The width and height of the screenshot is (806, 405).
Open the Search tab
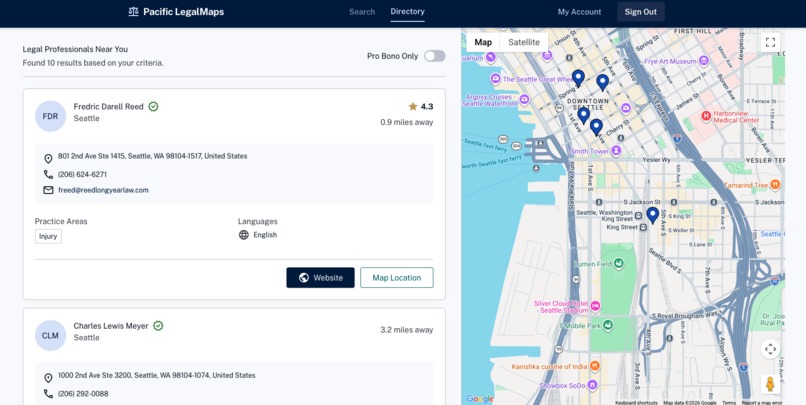pyautogui.click(x=362, y=12)
